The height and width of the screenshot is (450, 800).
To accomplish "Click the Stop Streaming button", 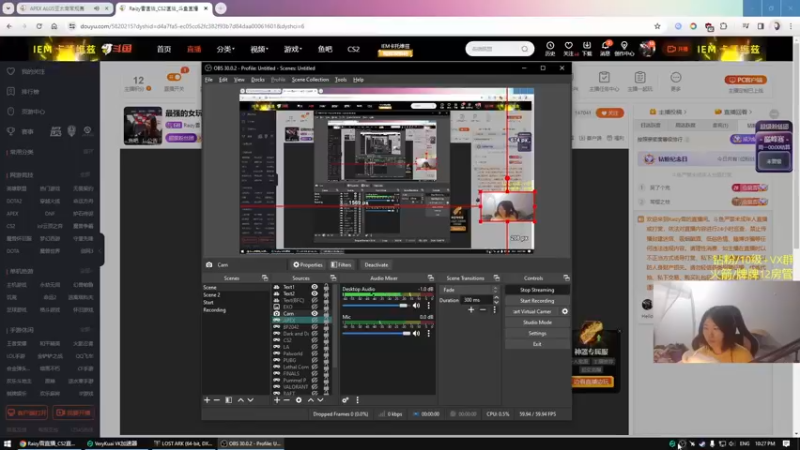I will click(537, 290).
